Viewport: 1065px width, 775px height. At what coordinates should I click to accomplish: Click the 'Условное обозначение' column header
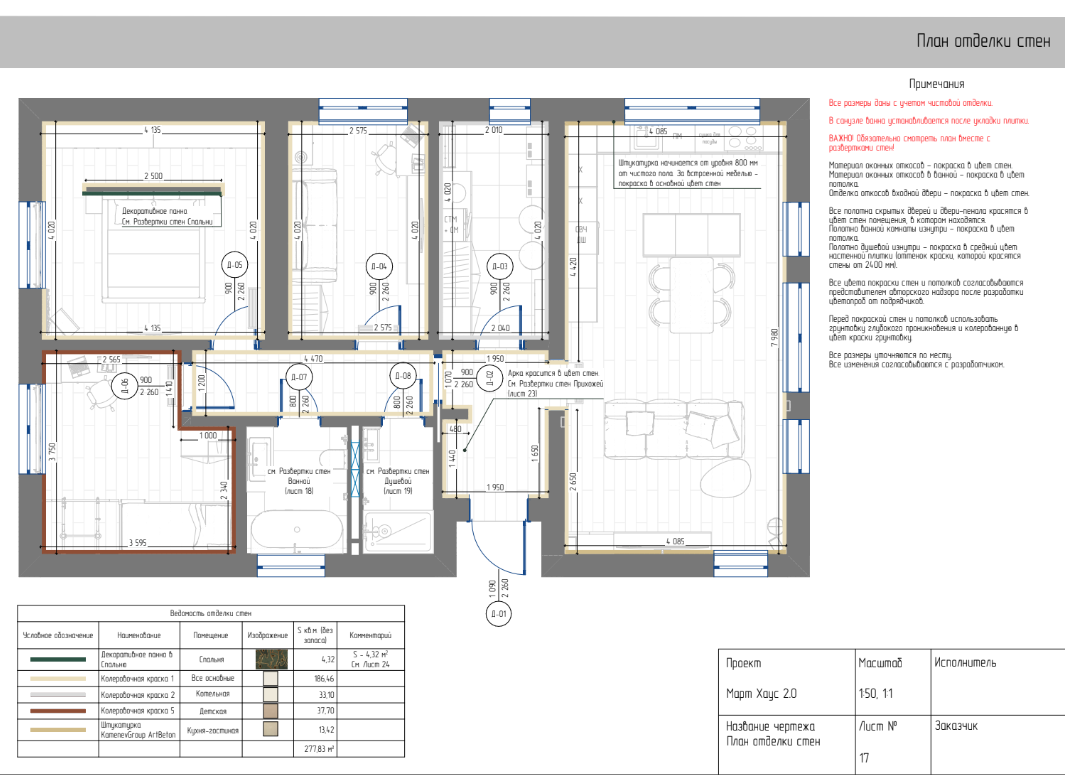(58, 635)
